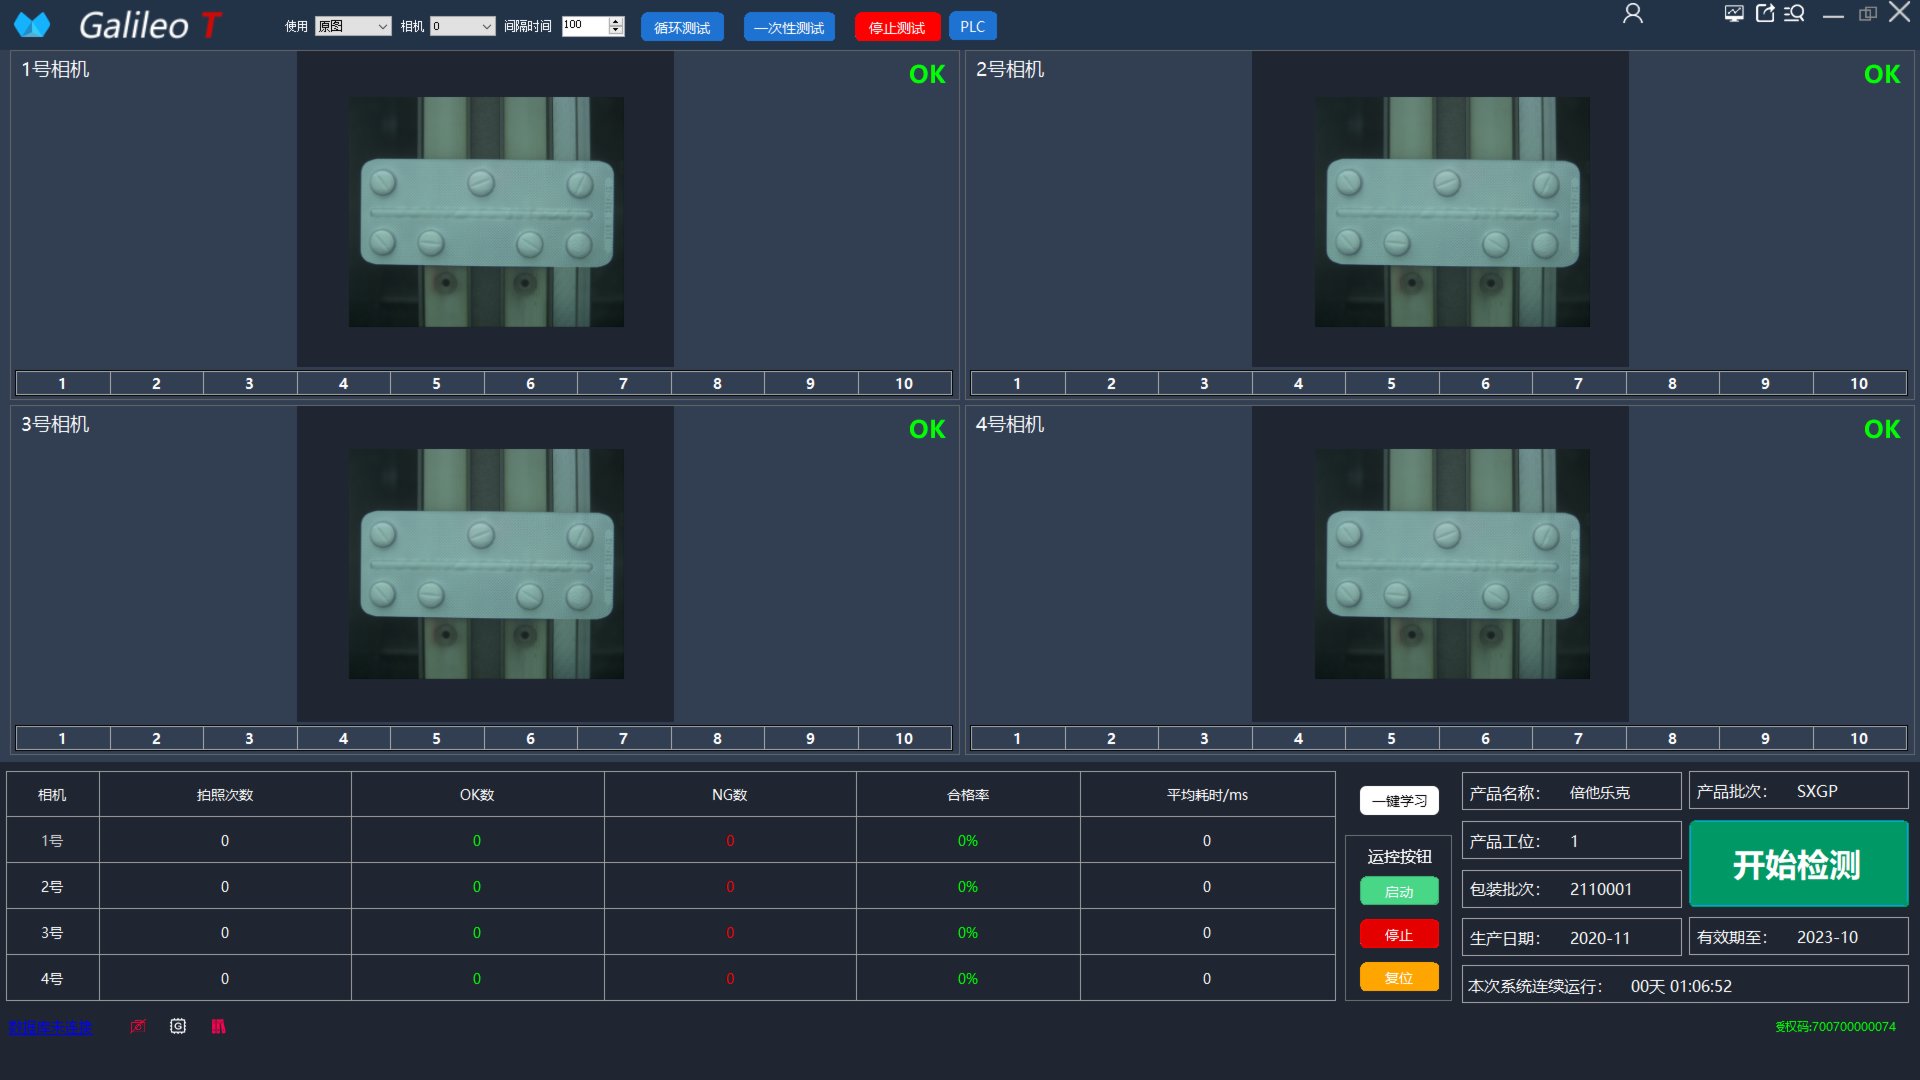
Task: Click the red camera disconnected icon
Action: pos(138,1026)
